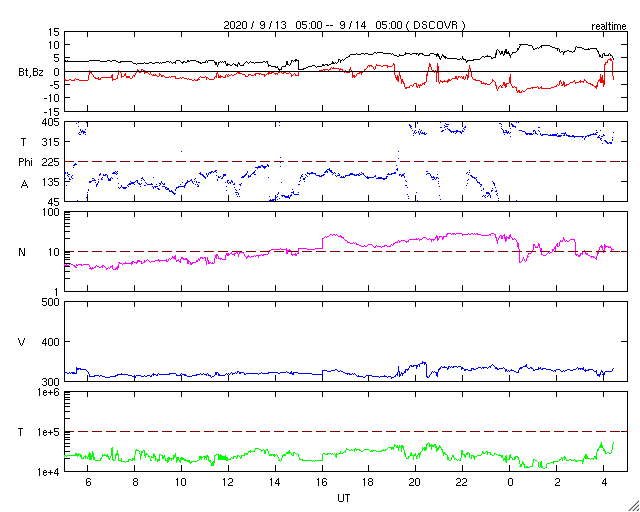Click the 'realtime' label
The image size is (640, 512).
609,27
